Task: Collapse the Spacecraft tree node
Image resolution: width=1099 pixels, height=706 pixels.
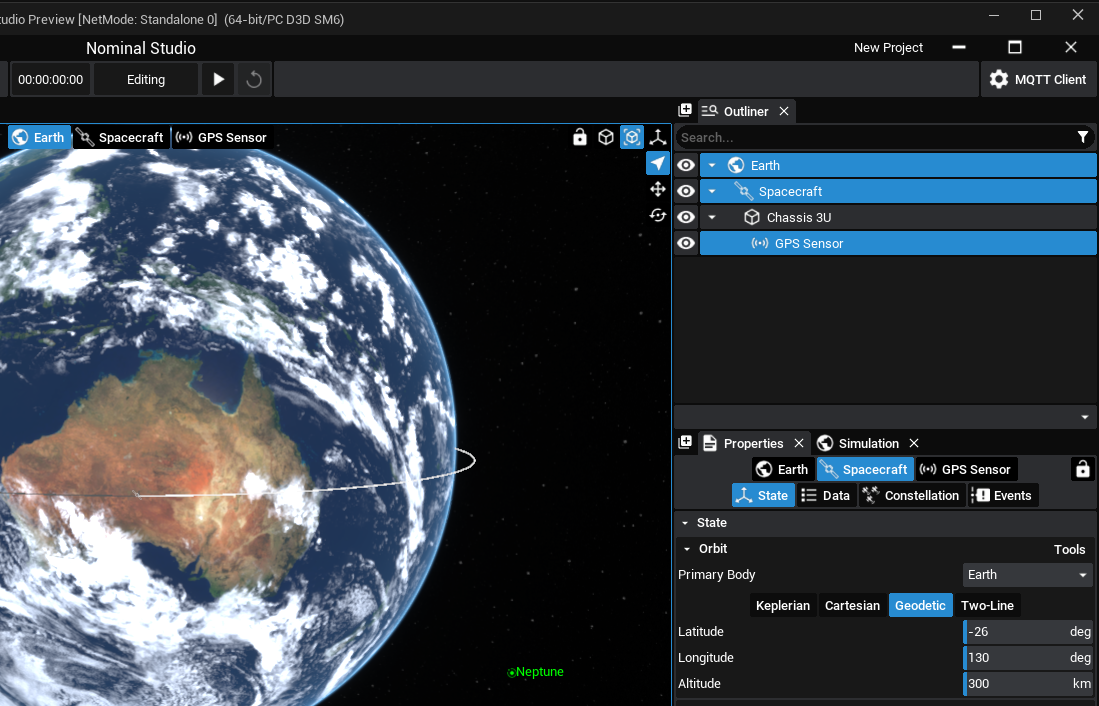Action: (x=712, y=191)
